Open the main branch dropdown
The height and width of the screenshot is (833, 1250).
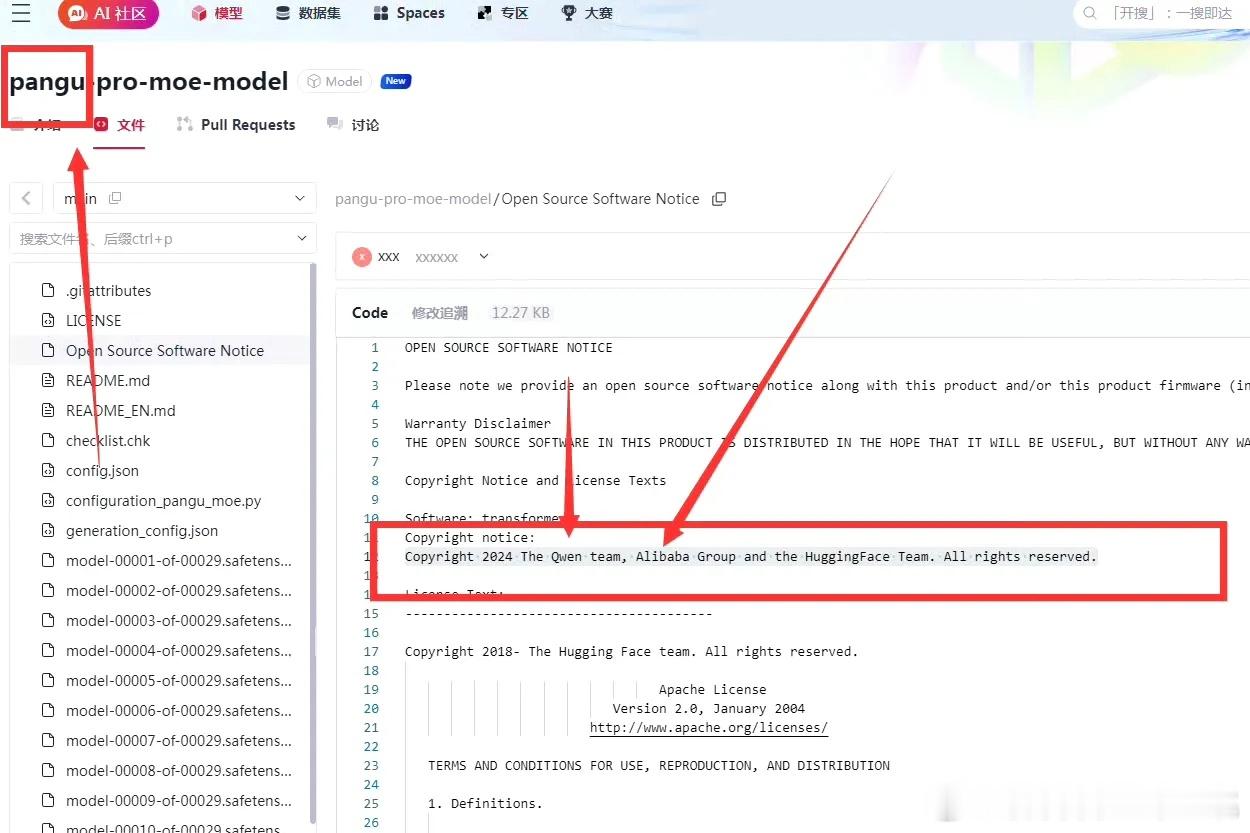coord(184,198)
